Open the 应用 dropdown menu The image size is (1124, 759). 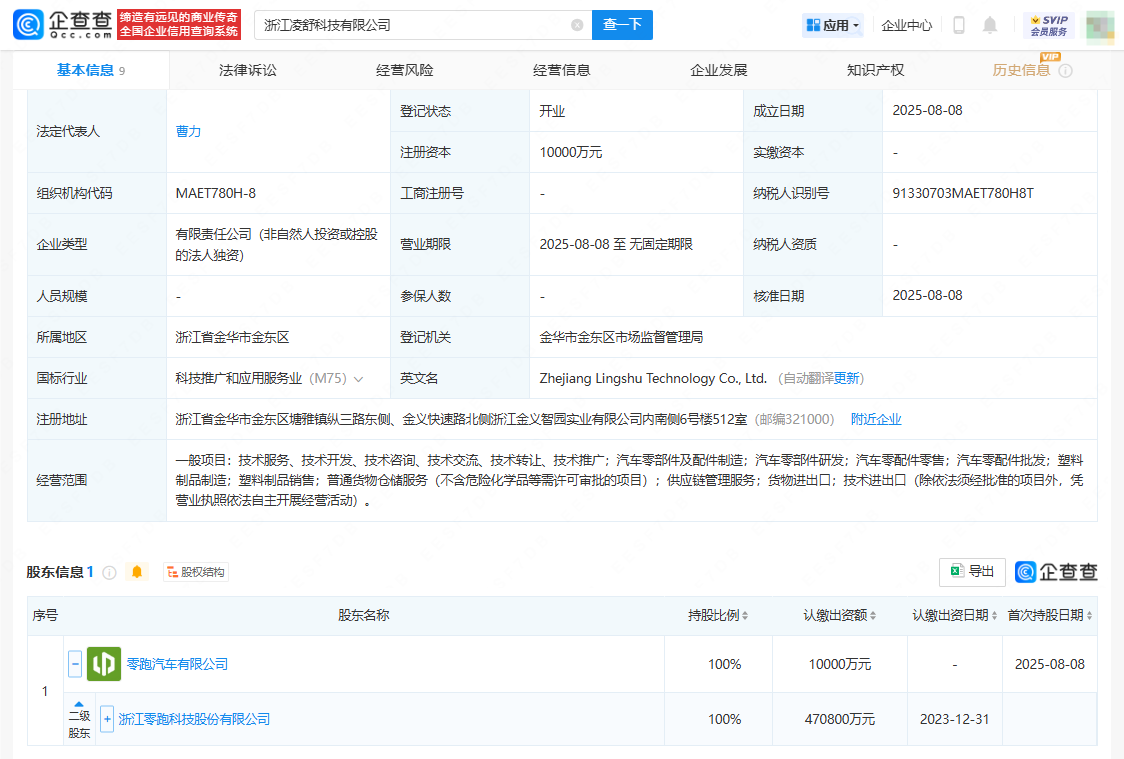832,25
